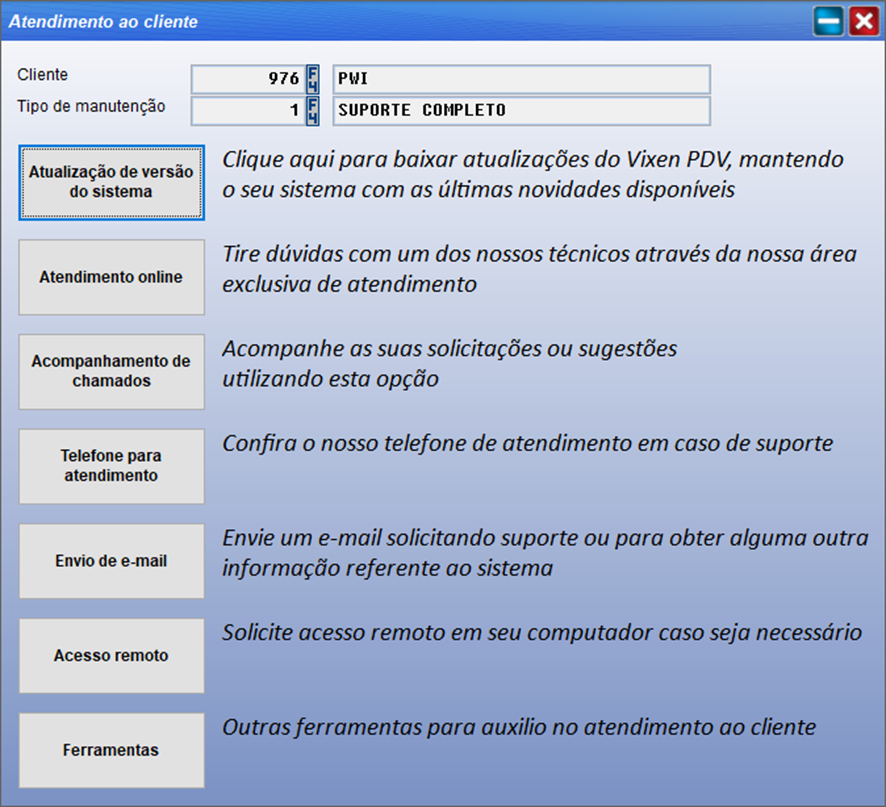The width and height of the screenshot is (886, 807).
Task: Open the Ferramentas button
Action: (111, 750)
